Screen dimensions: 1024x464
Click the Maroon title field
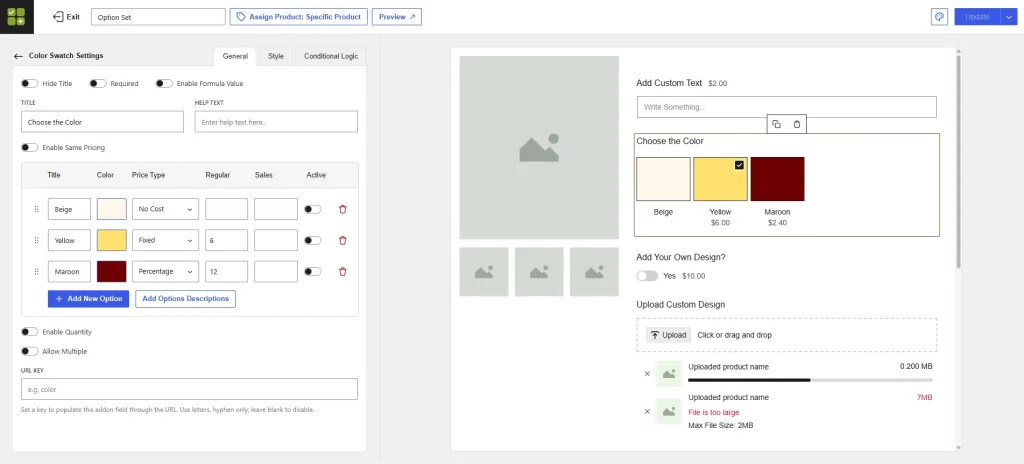[x=69, y=272]
